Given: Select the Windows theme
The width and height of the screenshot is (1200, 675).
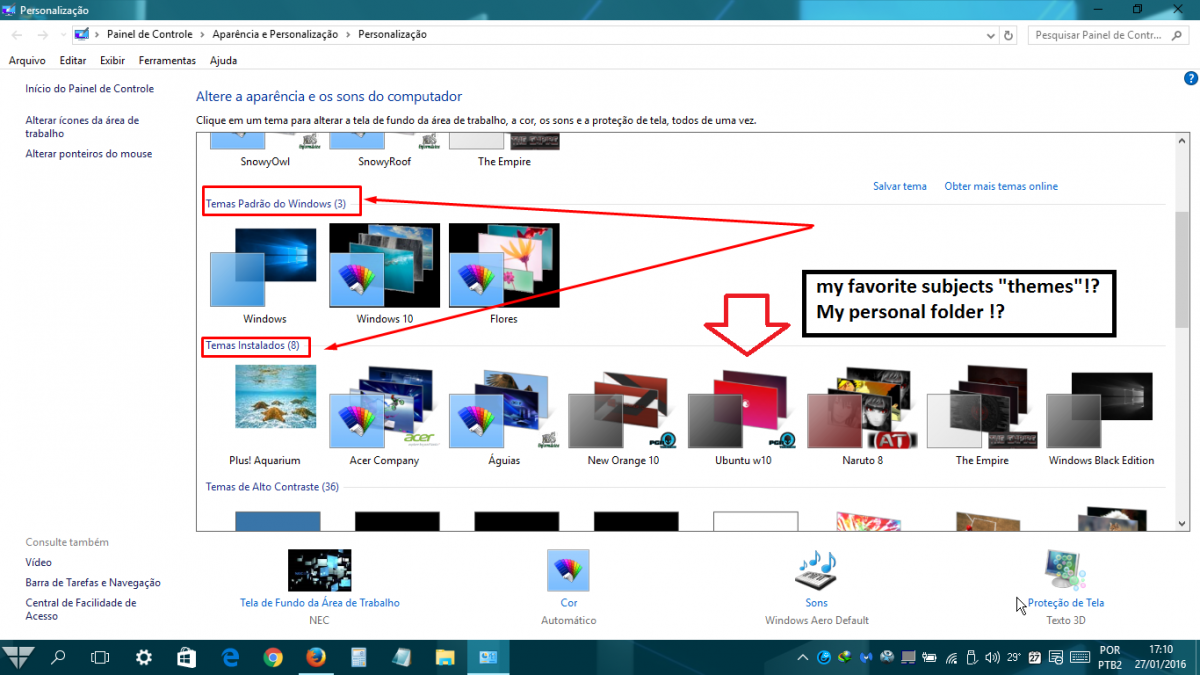Looking at the screenshot, I should click(x=265, y=274).
